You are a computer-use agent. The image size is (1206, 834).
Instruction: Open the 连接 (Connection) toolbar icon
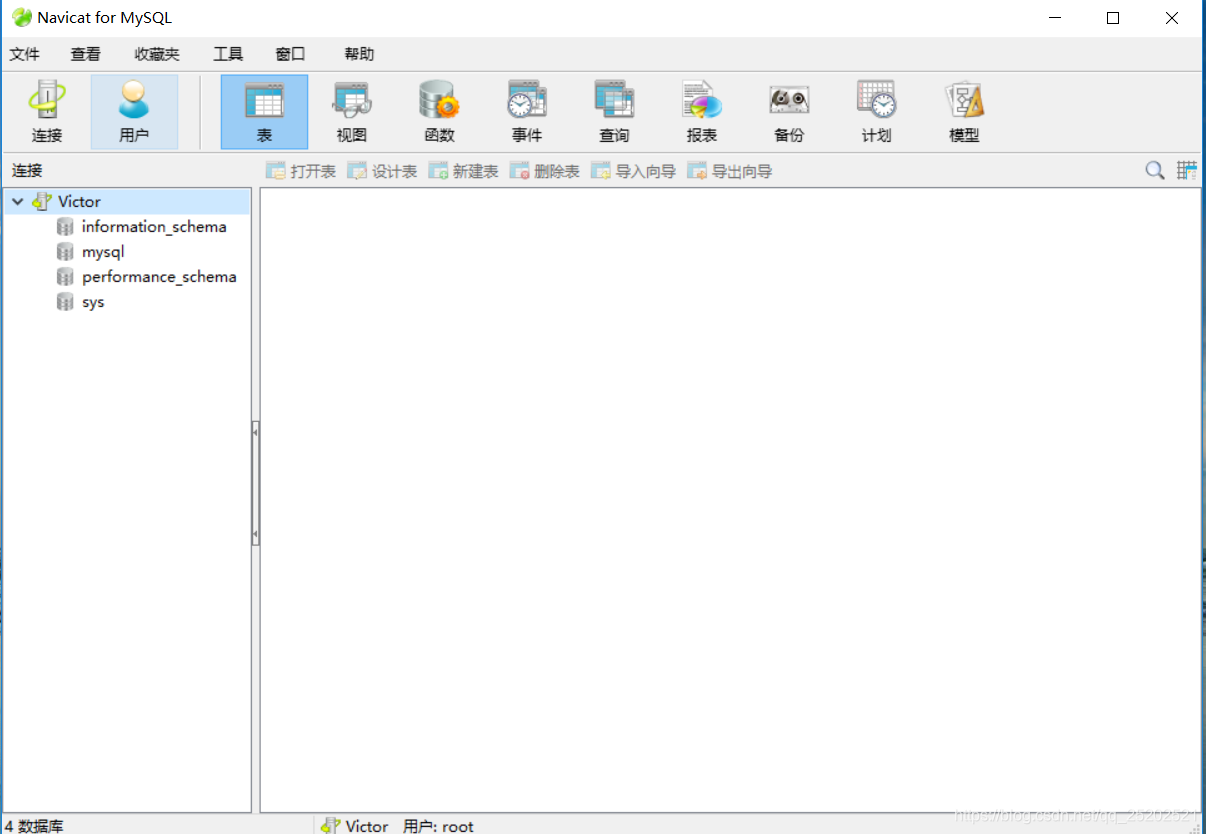pos(47,112)
